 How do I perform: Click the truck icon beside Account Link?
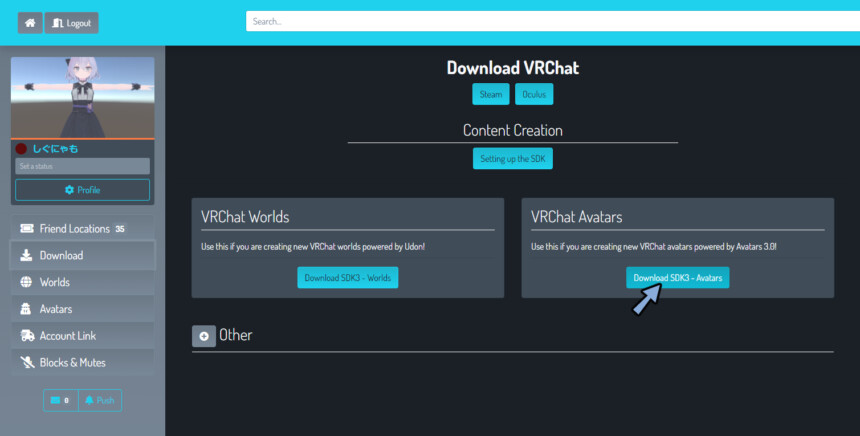click(27, 336)
